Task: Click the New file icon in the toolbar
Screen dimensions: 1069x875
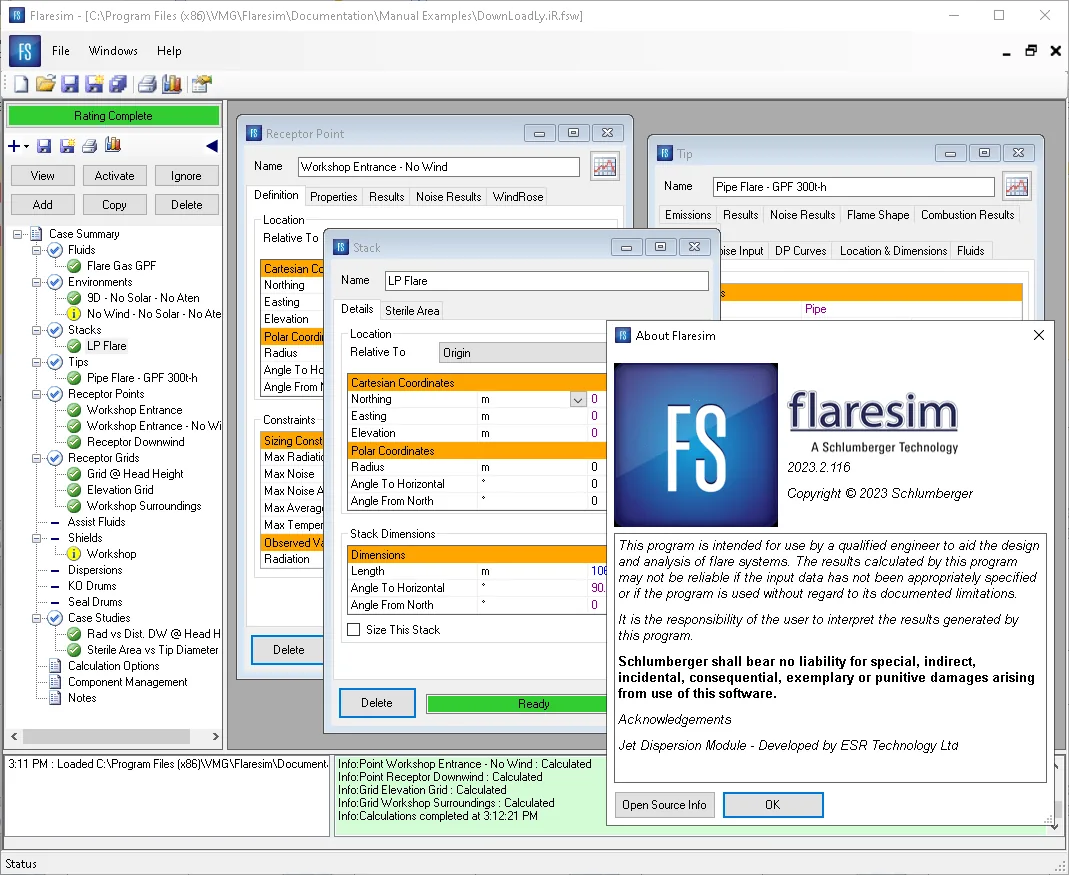Action: click(x=21, y=84)
